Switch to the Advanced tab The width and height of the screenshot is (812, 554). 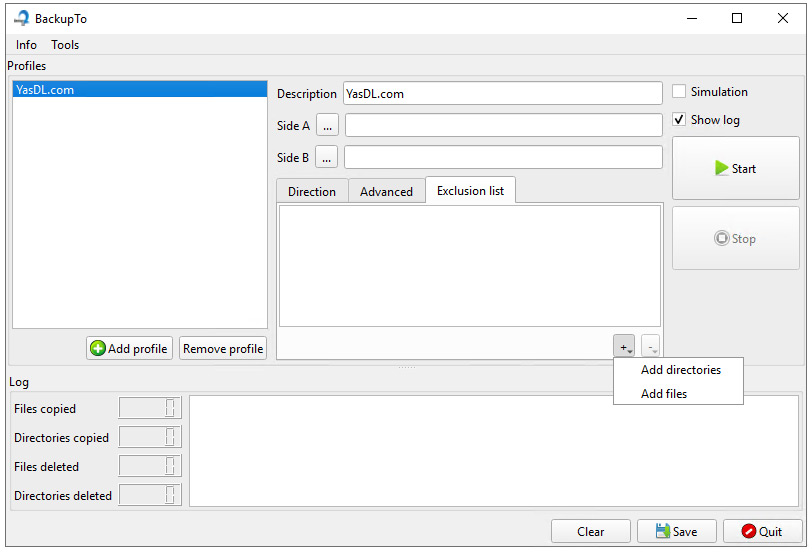[x=386, y=192]
